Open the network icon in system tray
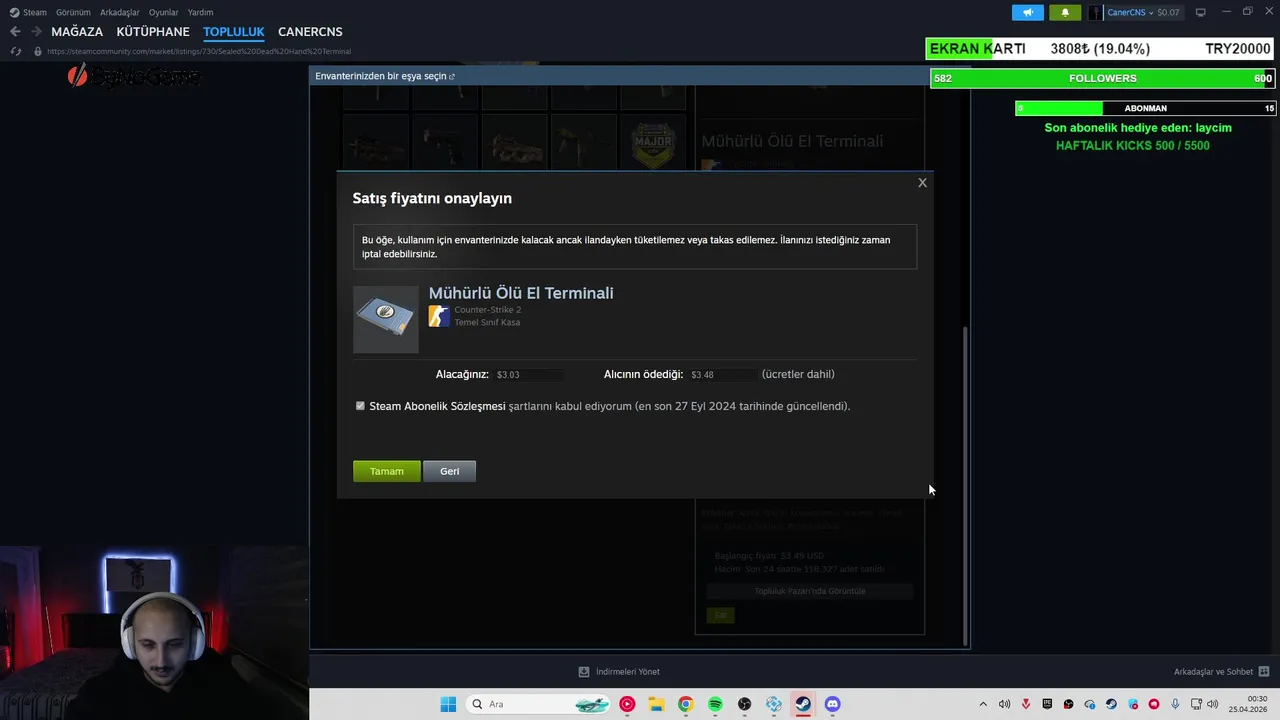The image size is (1280, 720). [x=1197, y=704]
